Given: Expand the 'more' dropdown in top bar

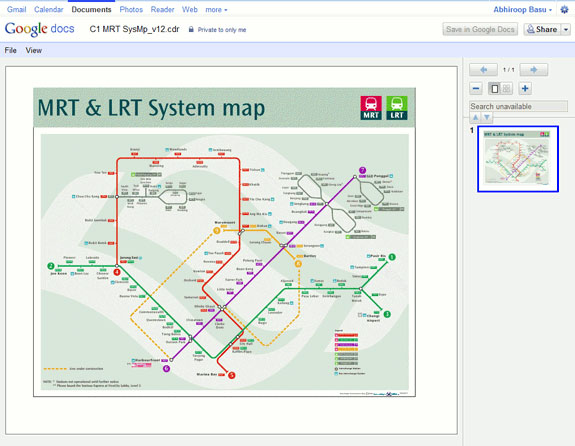Looking at the screenshot, I should [216, 10].
